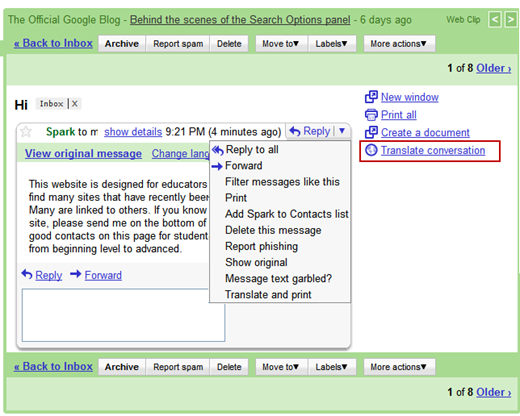Click View original message link
Viewport: 520px width, 416px height.
click(x=83, y=154)
